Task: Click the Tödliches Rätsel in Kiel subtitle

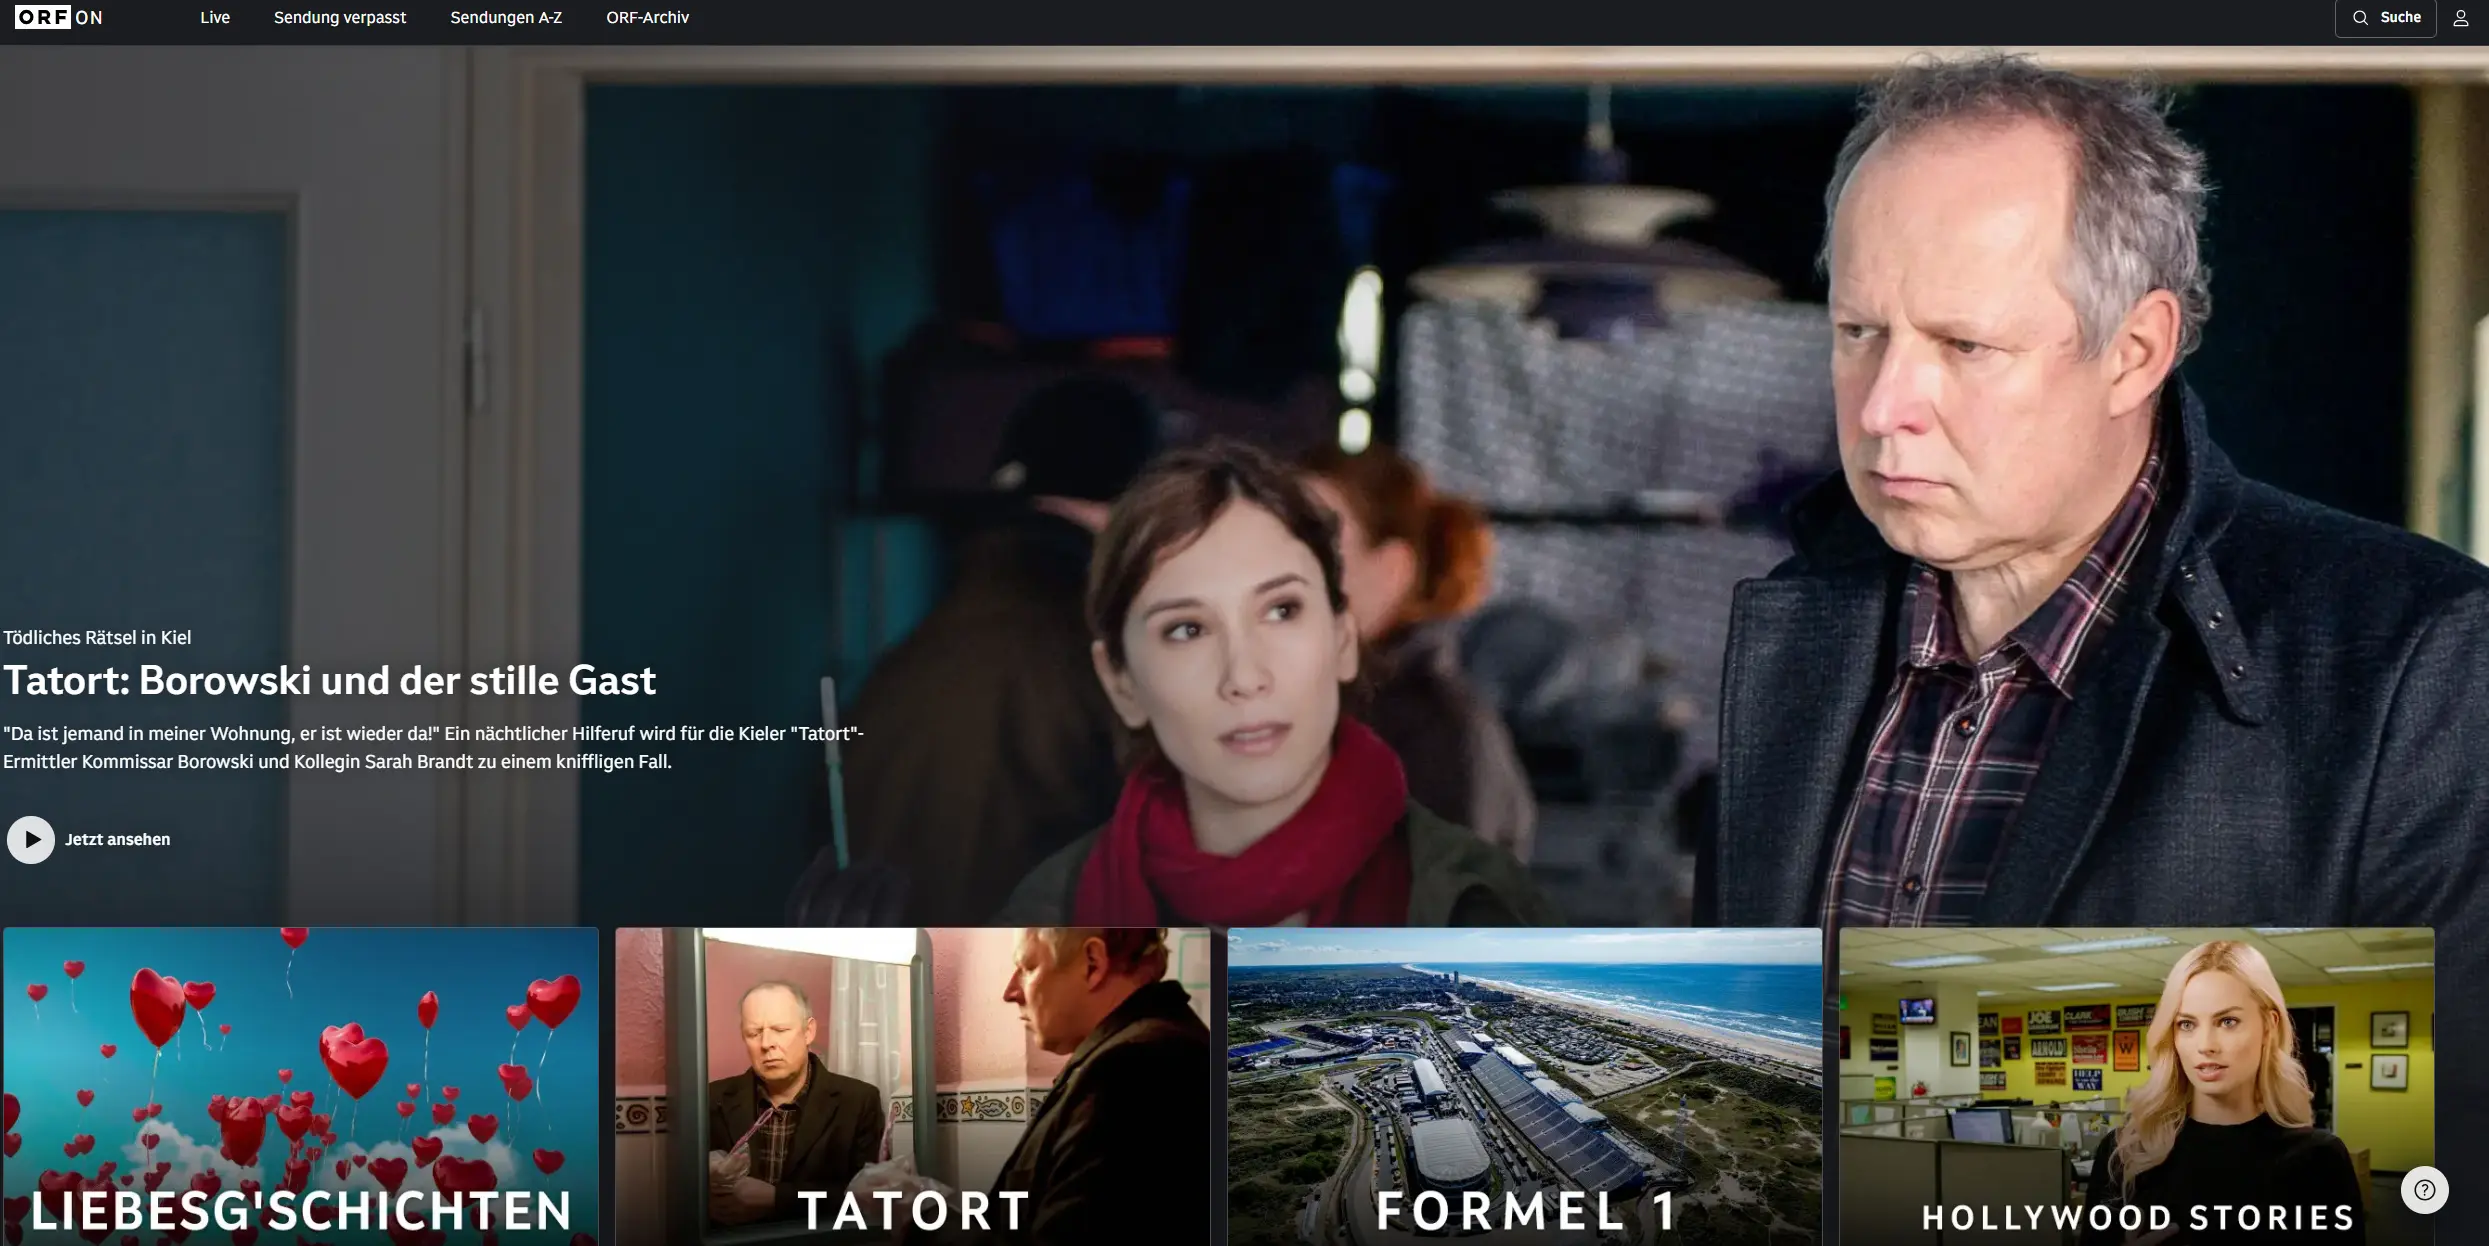Action: 96,637
